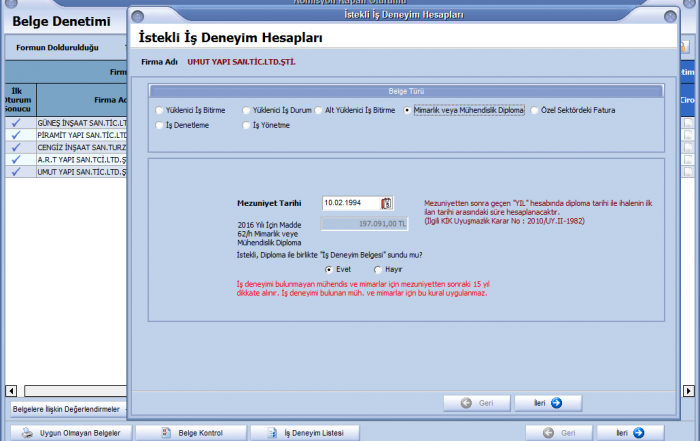The image size is (700, 441).
Task: Click İleri button on the main bottom bar
Action: (x=629, y=433)
